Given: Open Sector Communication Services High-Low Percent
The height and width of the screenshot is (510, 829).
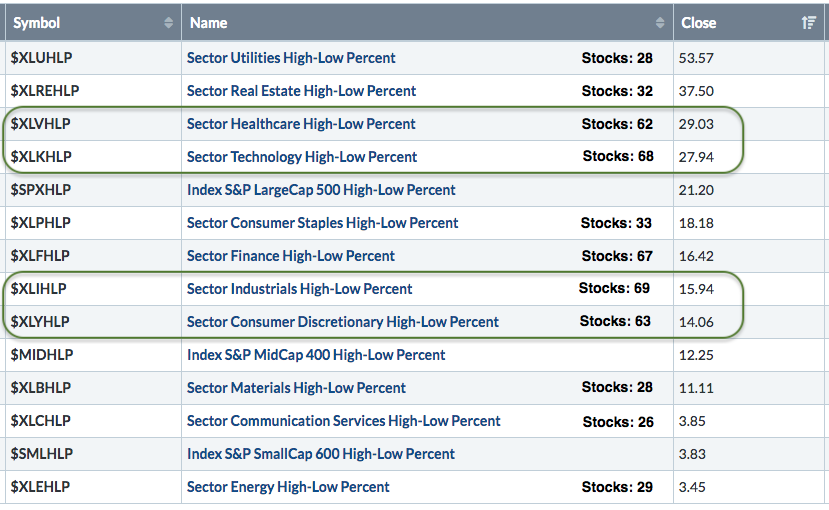Looking at the screenshot, I should click(x=344, y=421).
